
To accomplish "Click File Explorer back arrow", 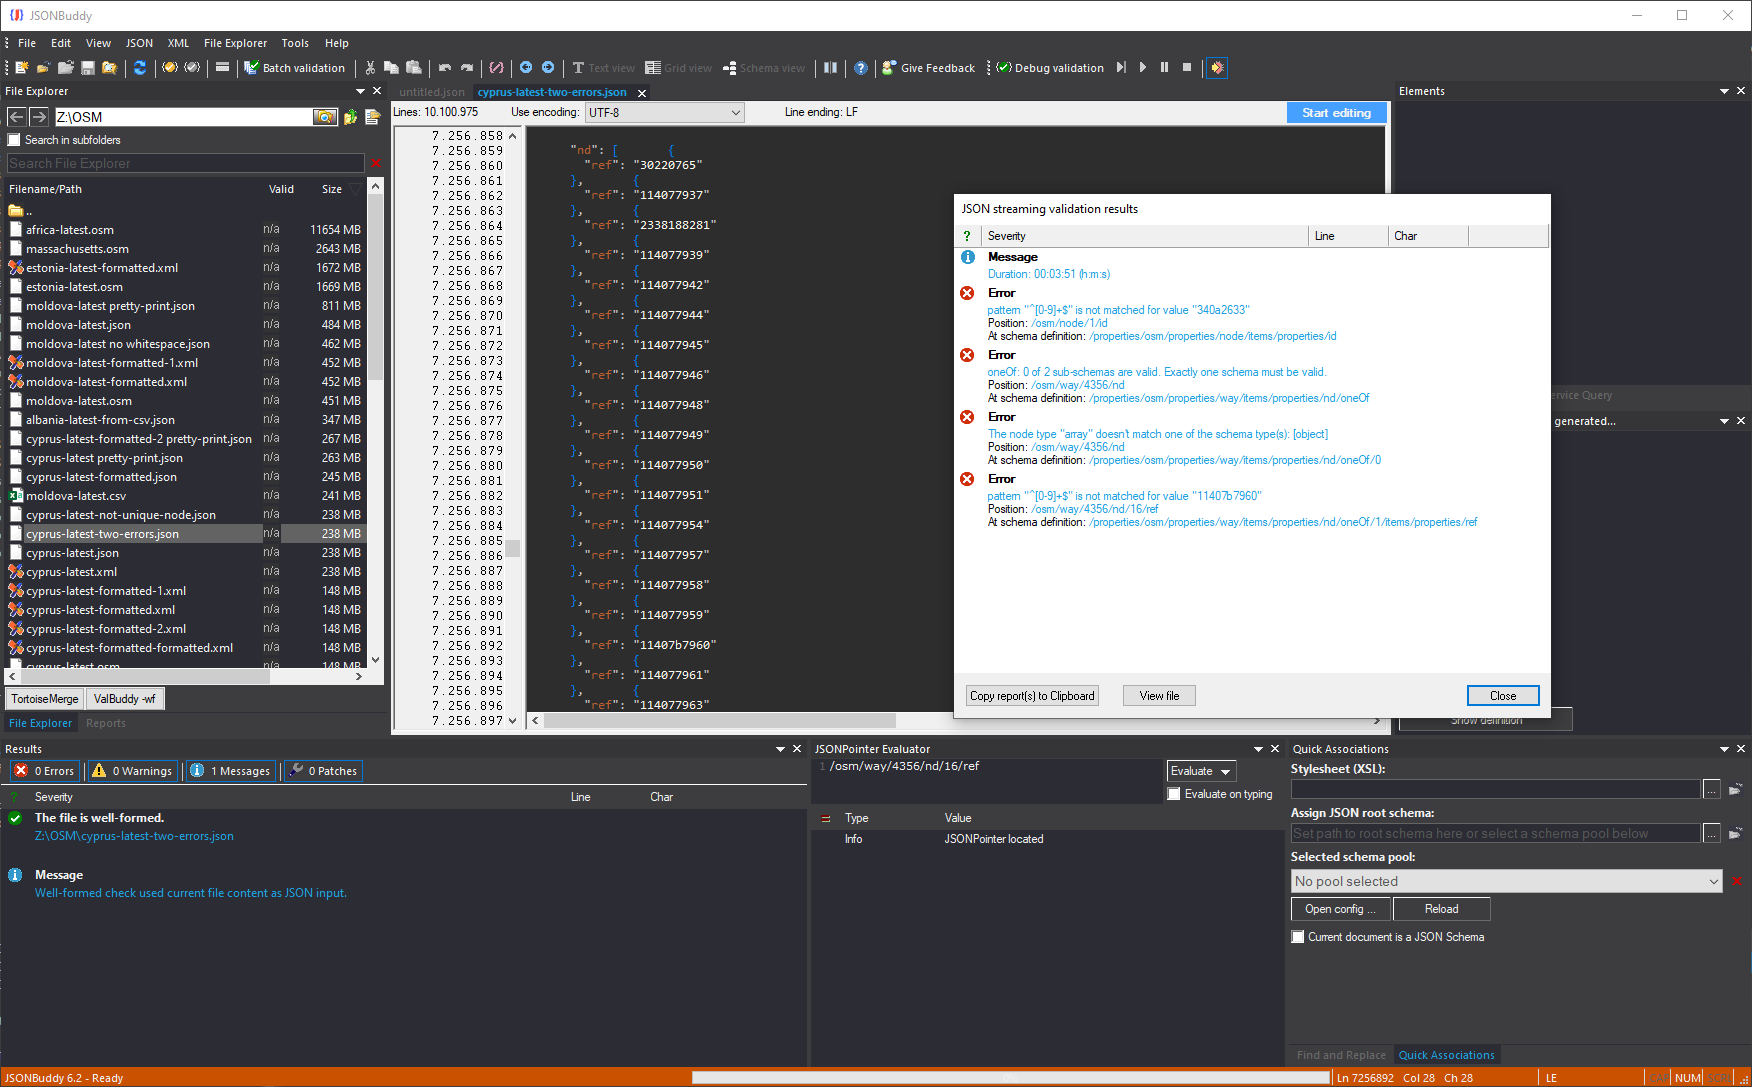I will click(17, 117).
